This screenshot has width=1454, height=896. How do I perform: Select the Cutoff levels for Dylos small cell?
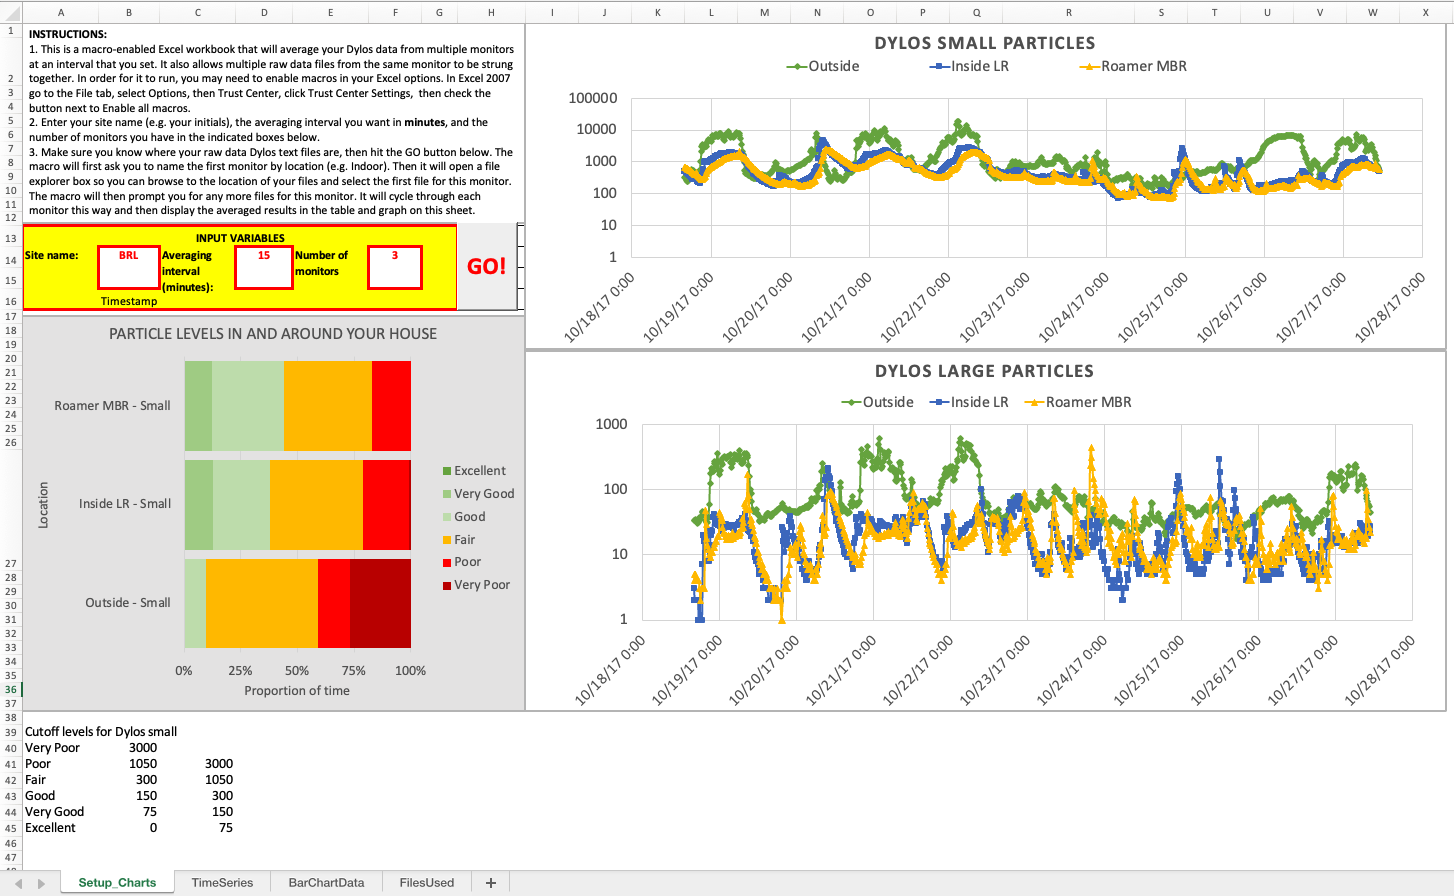tap(101, 732)
